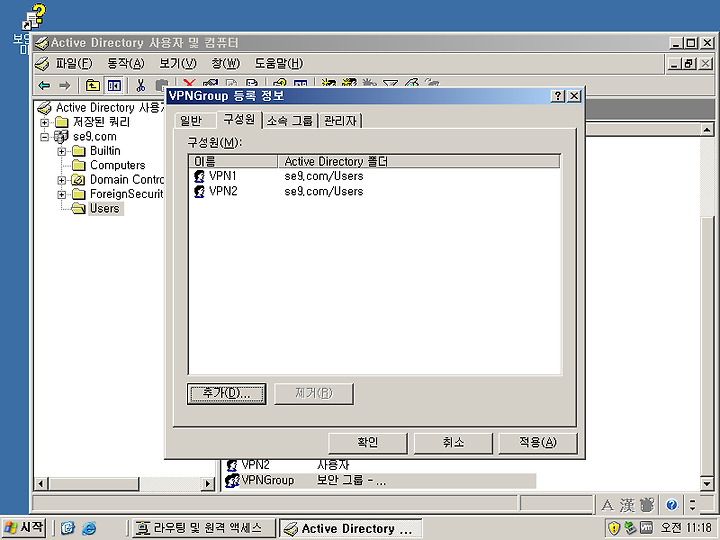Screen dimensions: 720x540
Task: Click the VPN1 user icon in members list
Action: pos(199,176)
